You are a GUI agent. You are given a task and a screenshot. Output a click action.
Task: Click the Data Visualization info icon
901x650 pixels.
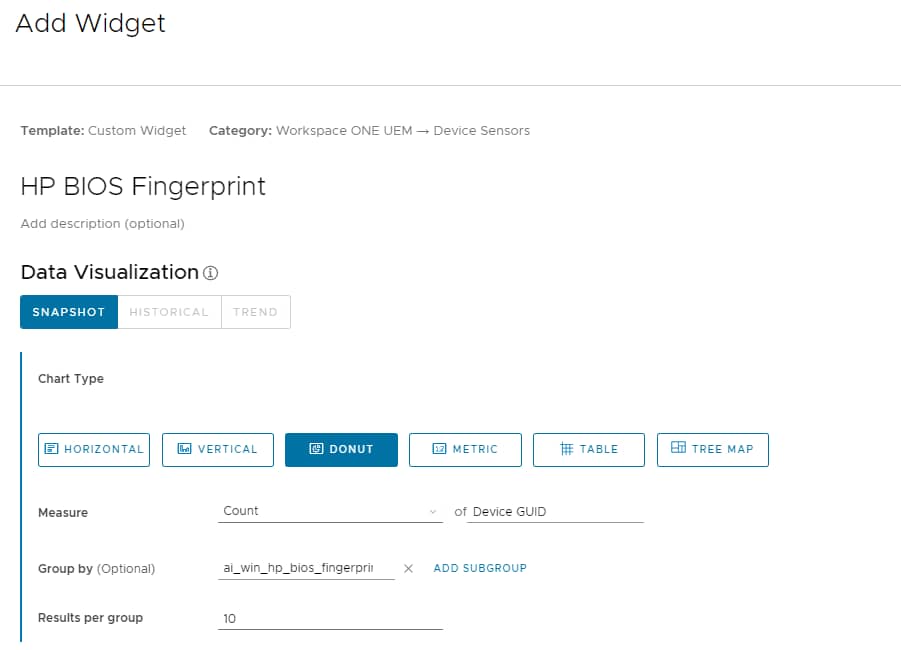coord(211,273)
